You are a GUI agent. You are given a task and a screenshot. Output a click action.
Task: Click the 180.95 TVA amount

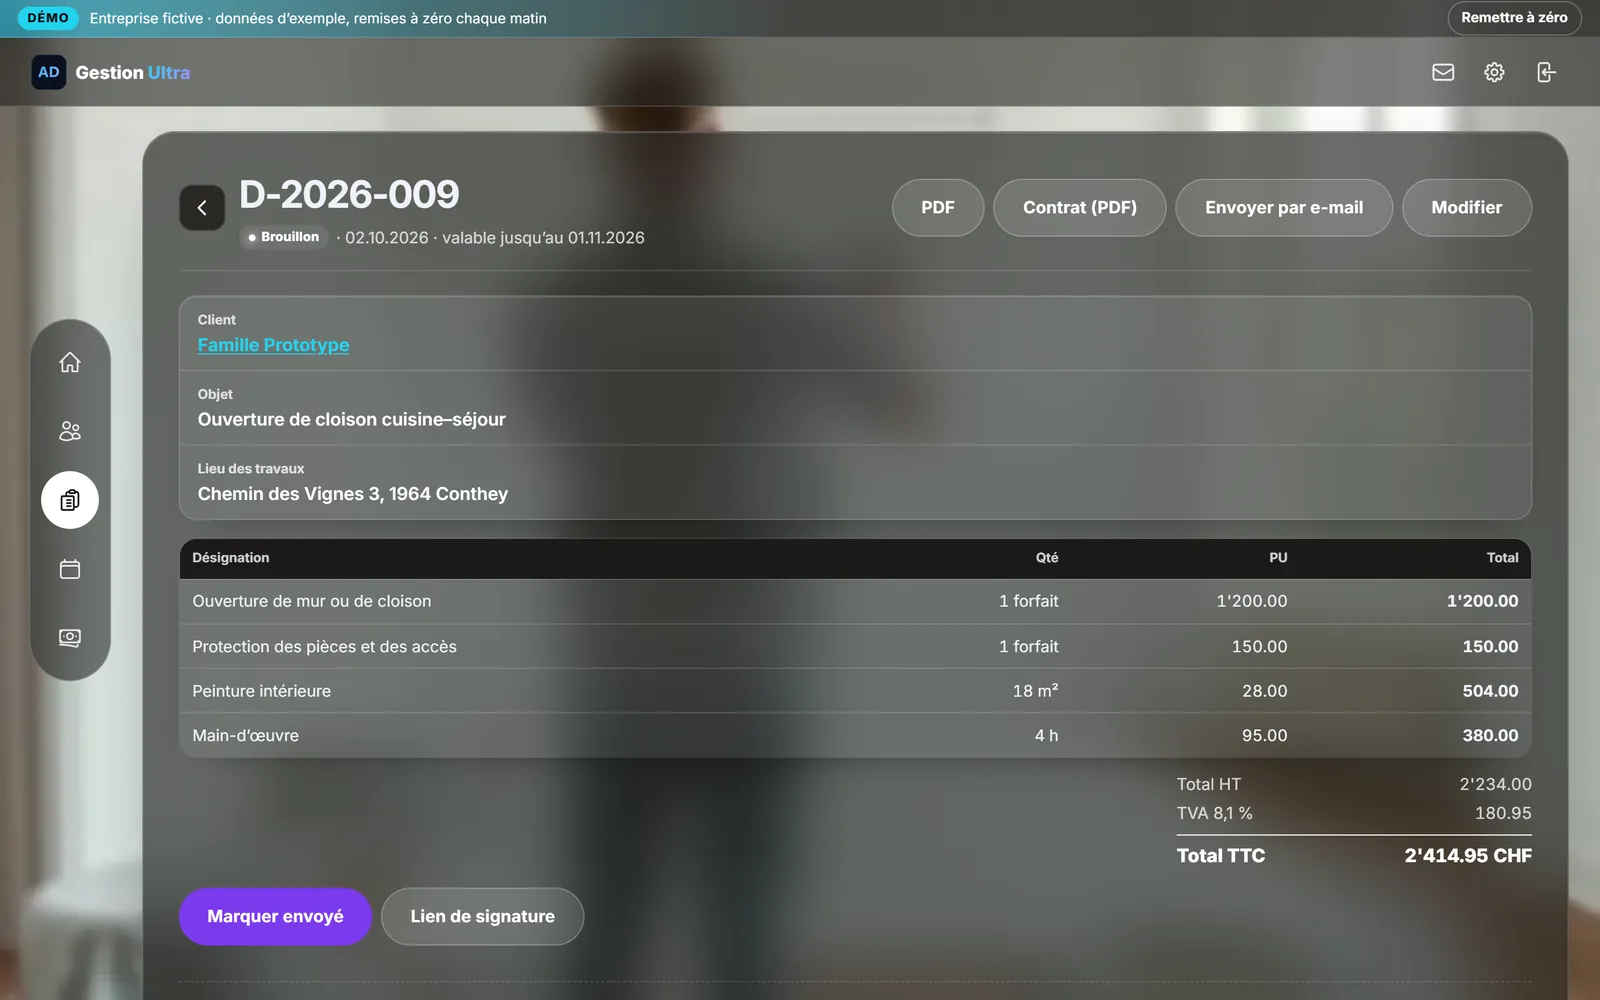[x=1503, y=813]
